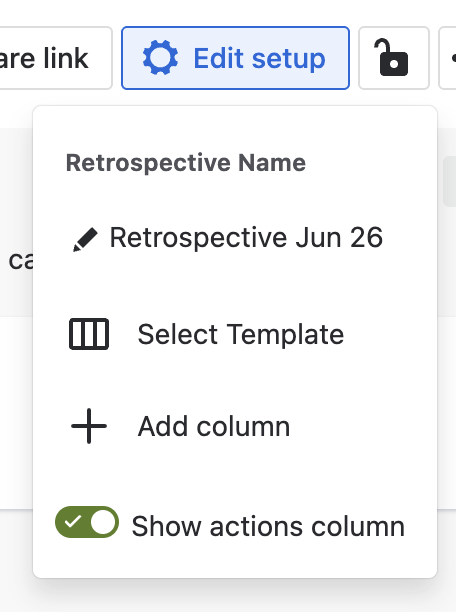The height and width of the screenshot is (612, 456).
Task: Collapse the Edit setup dropdown button
Action: click(235, 58)
